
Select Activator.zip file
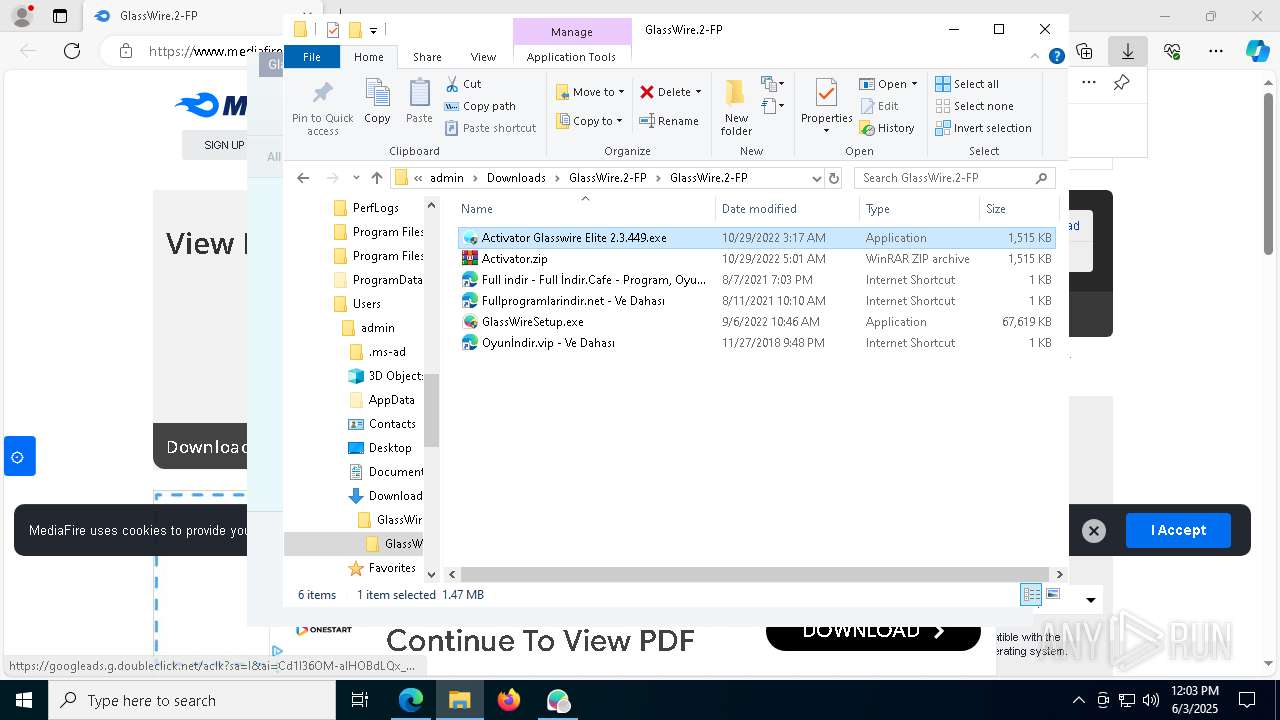coord(514,259)
